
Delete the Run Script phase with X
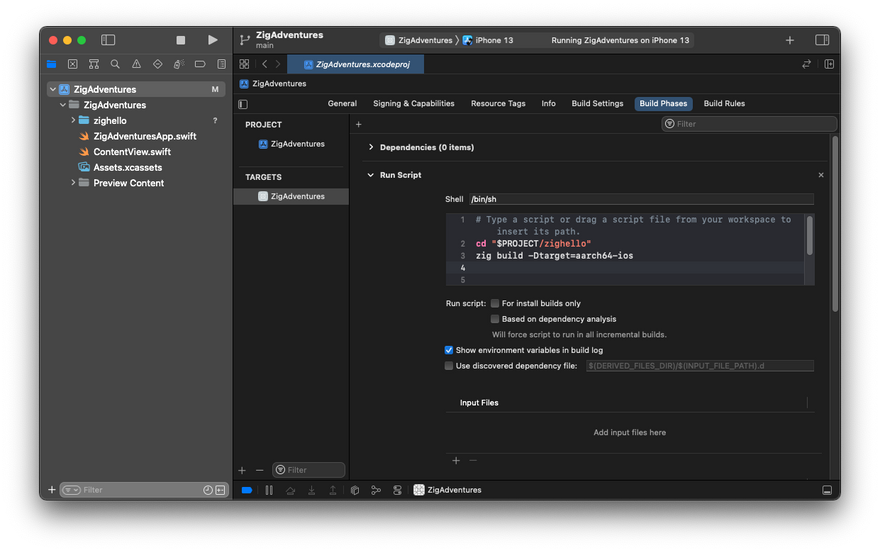821,175
